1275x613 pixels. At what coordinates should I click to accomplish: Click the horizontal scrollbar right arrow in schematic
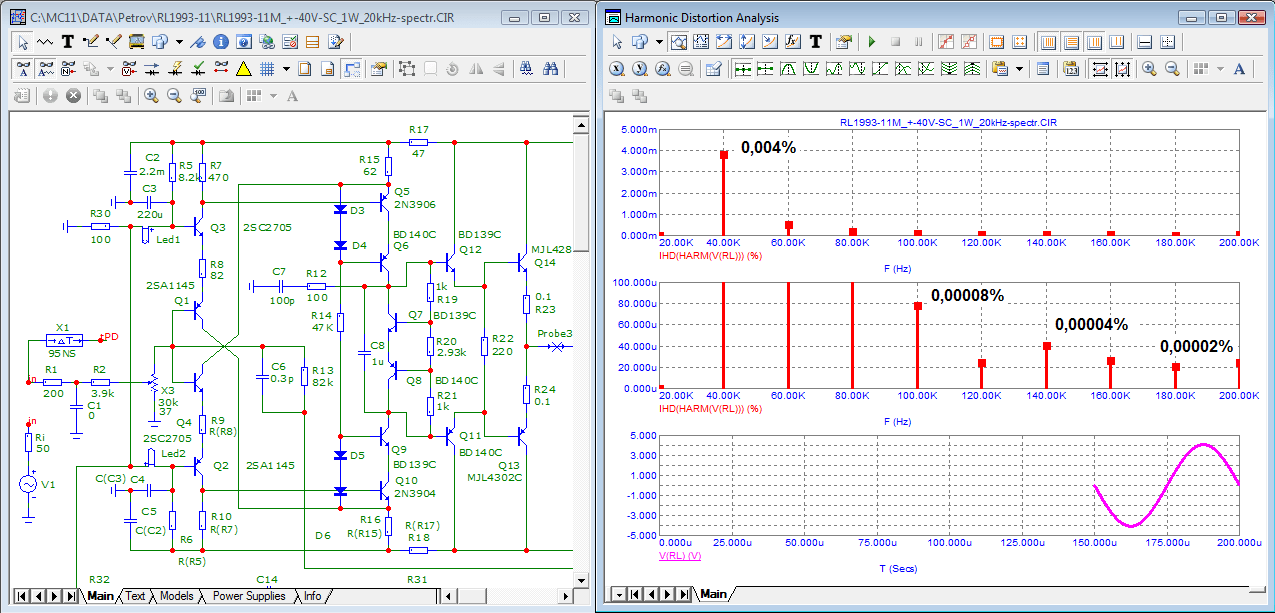pyautogui.click(x=564, y=596)
